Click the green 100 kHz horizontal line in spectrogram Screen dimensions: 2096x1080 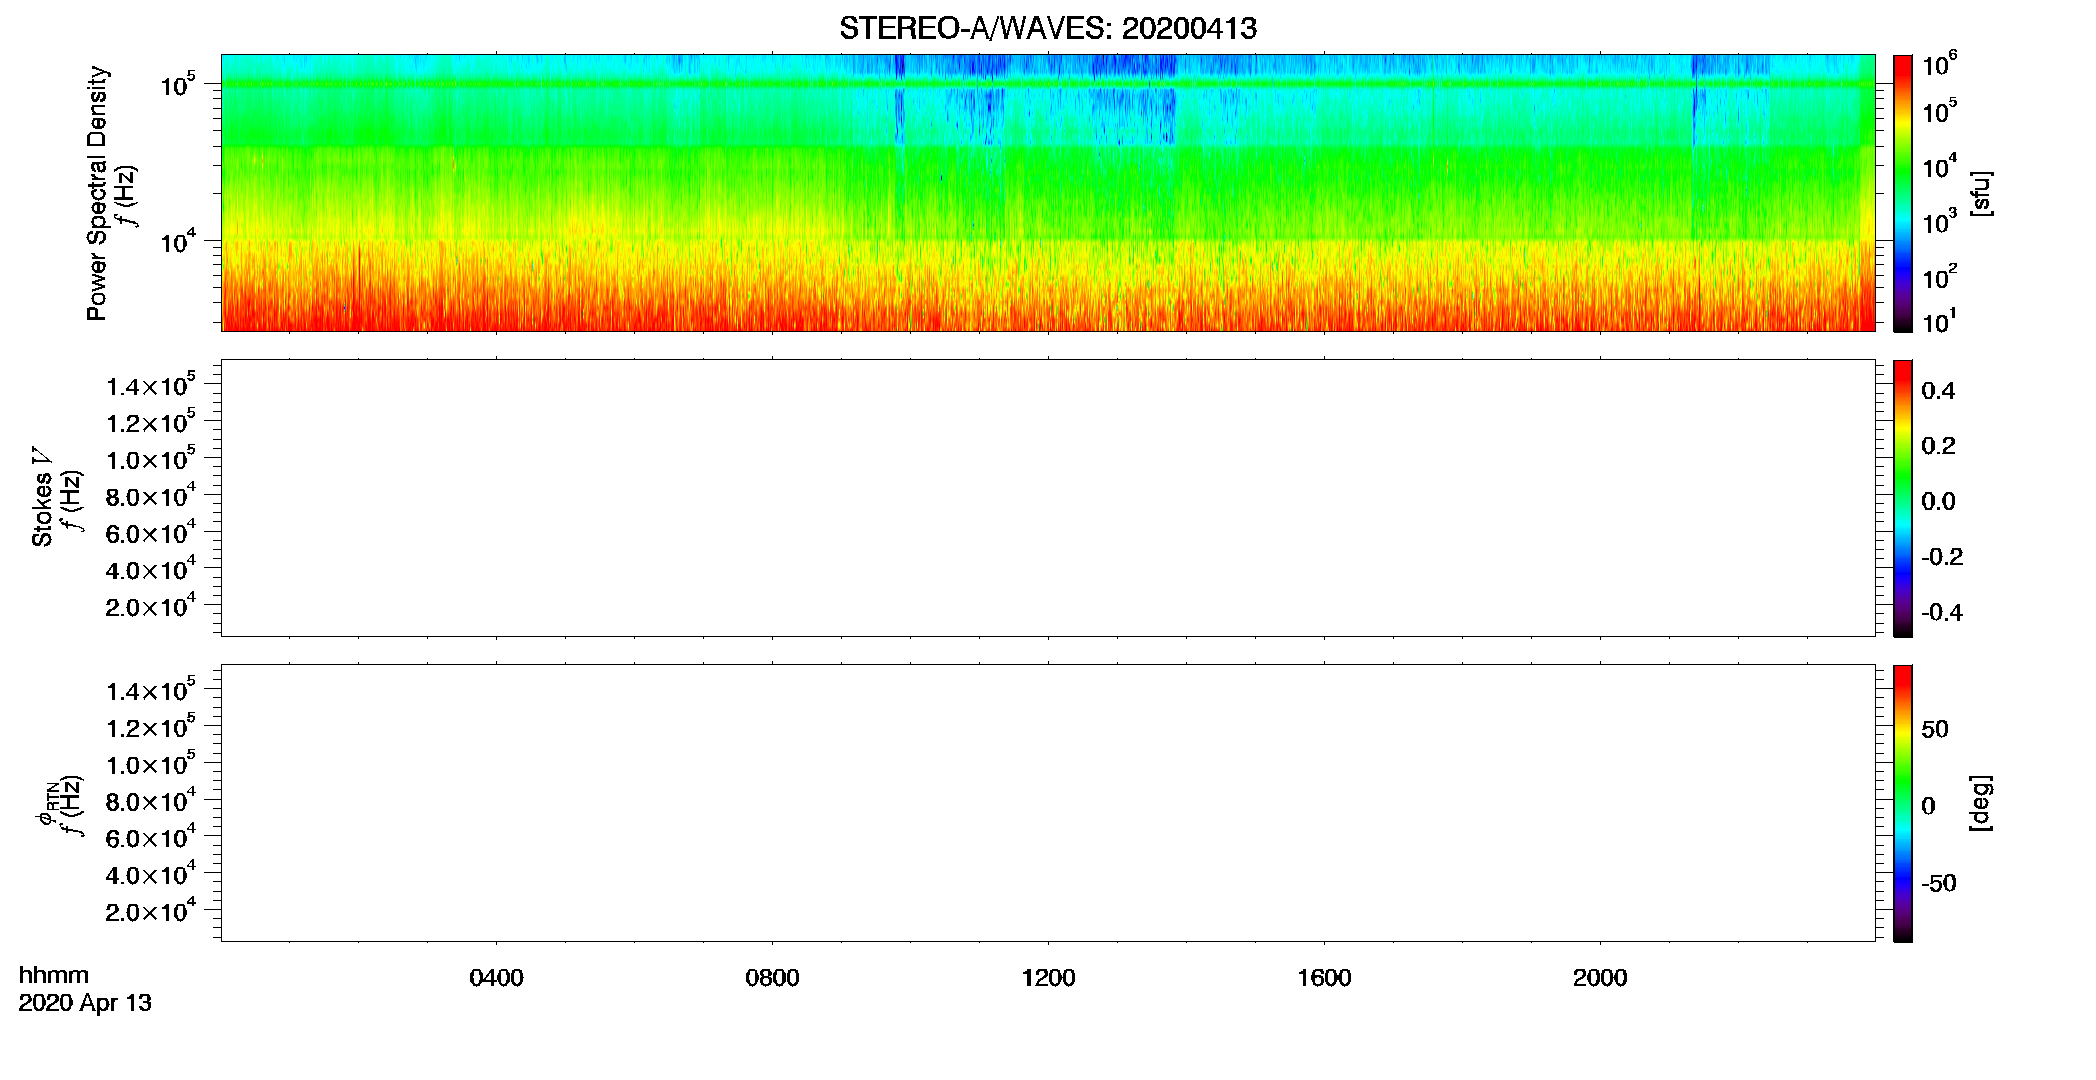(1048, 85)
